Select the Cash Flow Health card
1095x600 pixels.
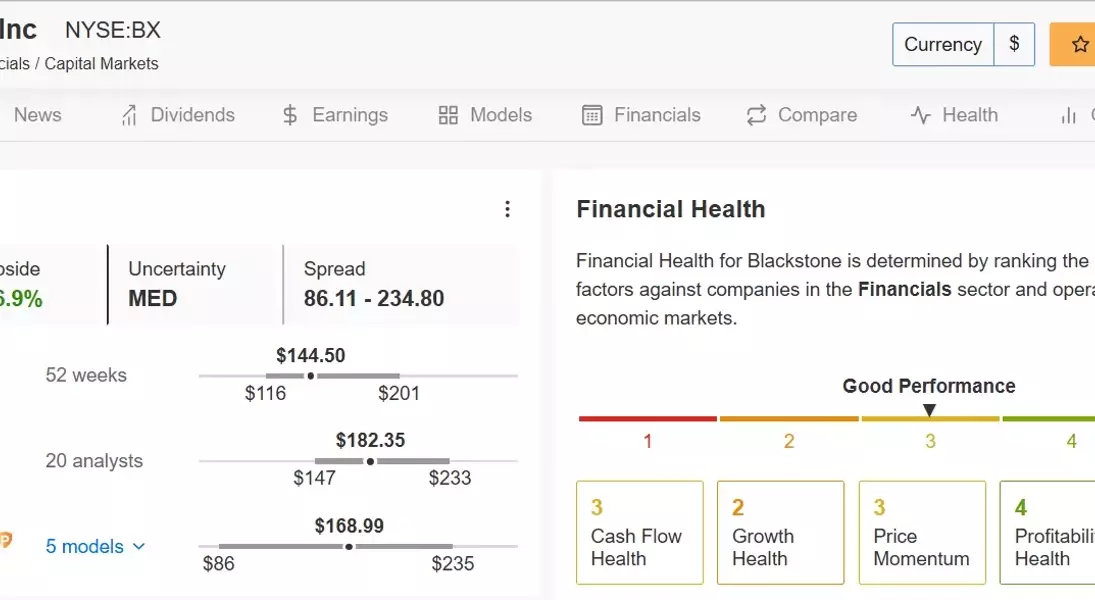click(639, 533)
